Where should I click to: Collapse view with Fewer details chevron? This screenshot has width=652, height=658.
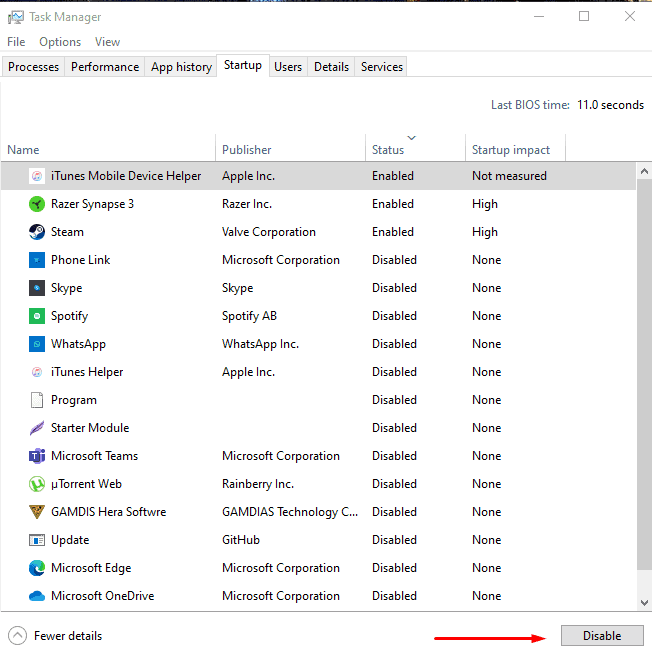17,636
